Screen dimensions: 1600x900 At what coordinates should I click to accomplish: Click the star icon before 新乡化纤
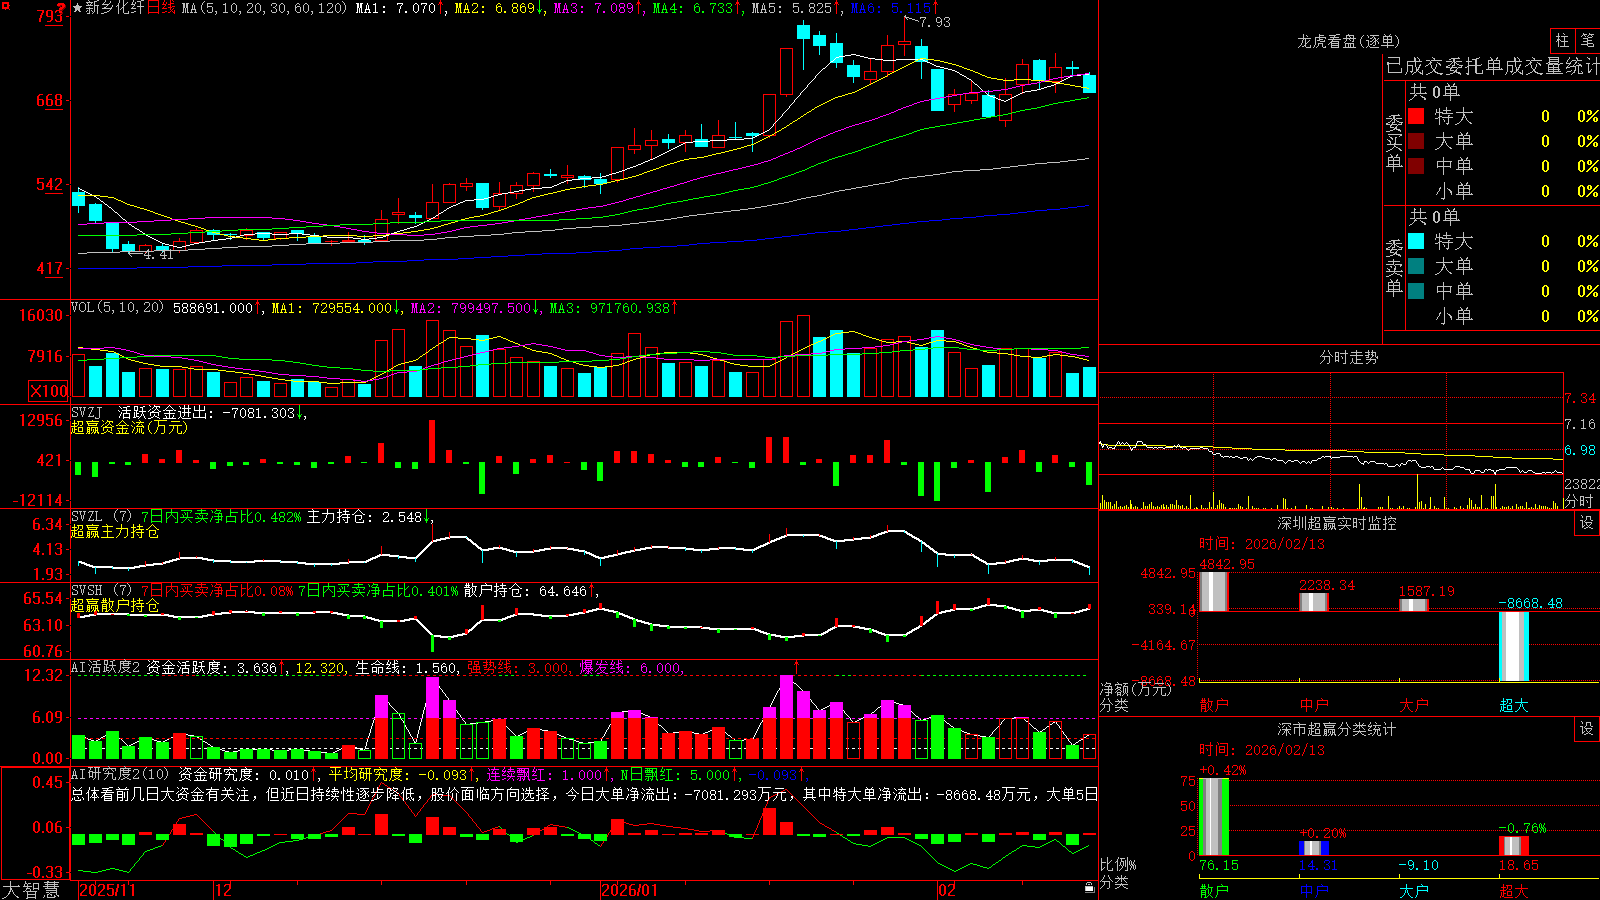77,8
